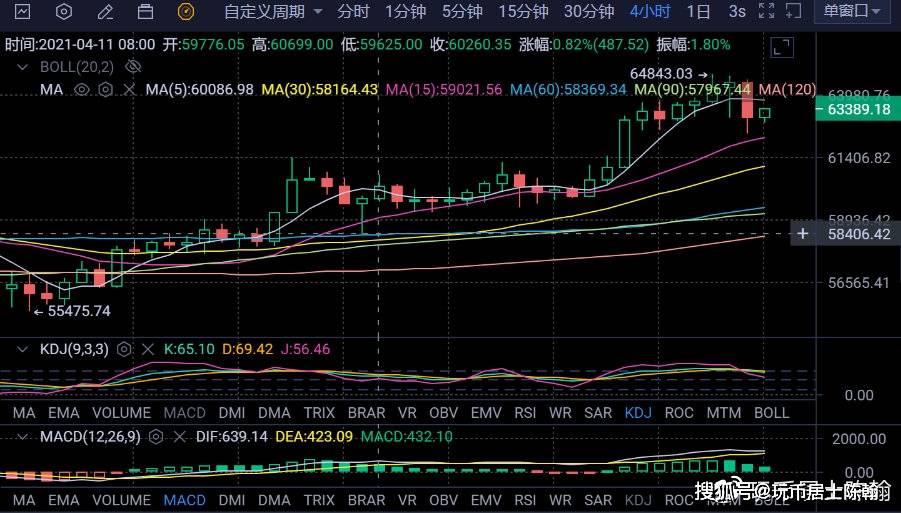Viewport: 901px width, 513px height.
Task: Choose VOLUME in the KDJ-highlighted indicator row
Action: (121, 413)
